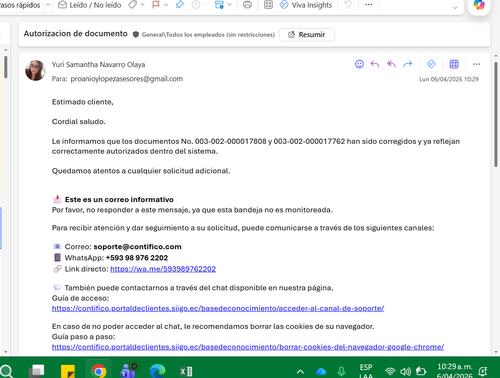The width and height of the screenshot is (500, 378).
Task: Click the ESP LAA language indicator
Action: pyautogui.click(x=366, y=371)
